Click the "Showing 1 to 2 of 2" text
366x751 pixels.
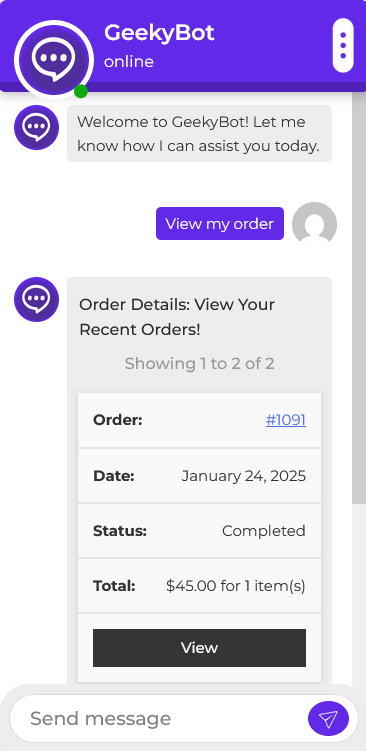(x=199, y=364)
